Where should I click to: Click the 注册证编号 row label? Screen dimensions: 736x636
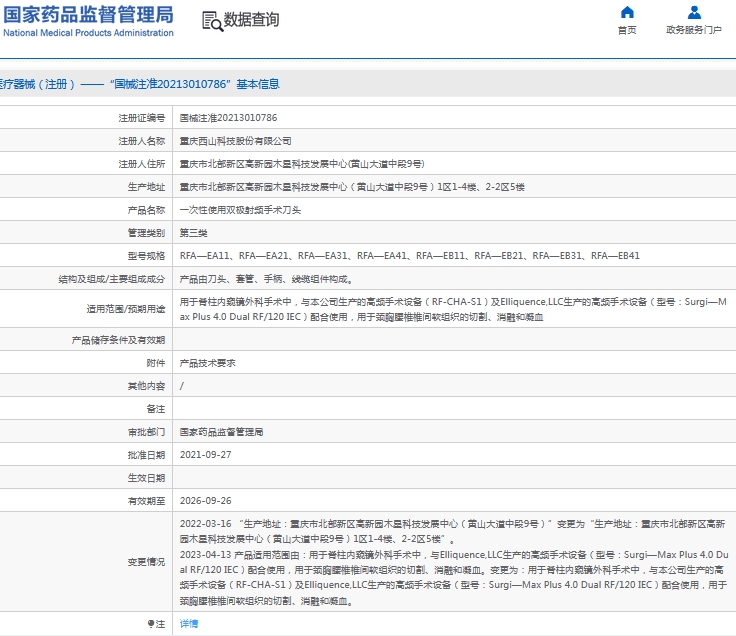tap(142, 118)
